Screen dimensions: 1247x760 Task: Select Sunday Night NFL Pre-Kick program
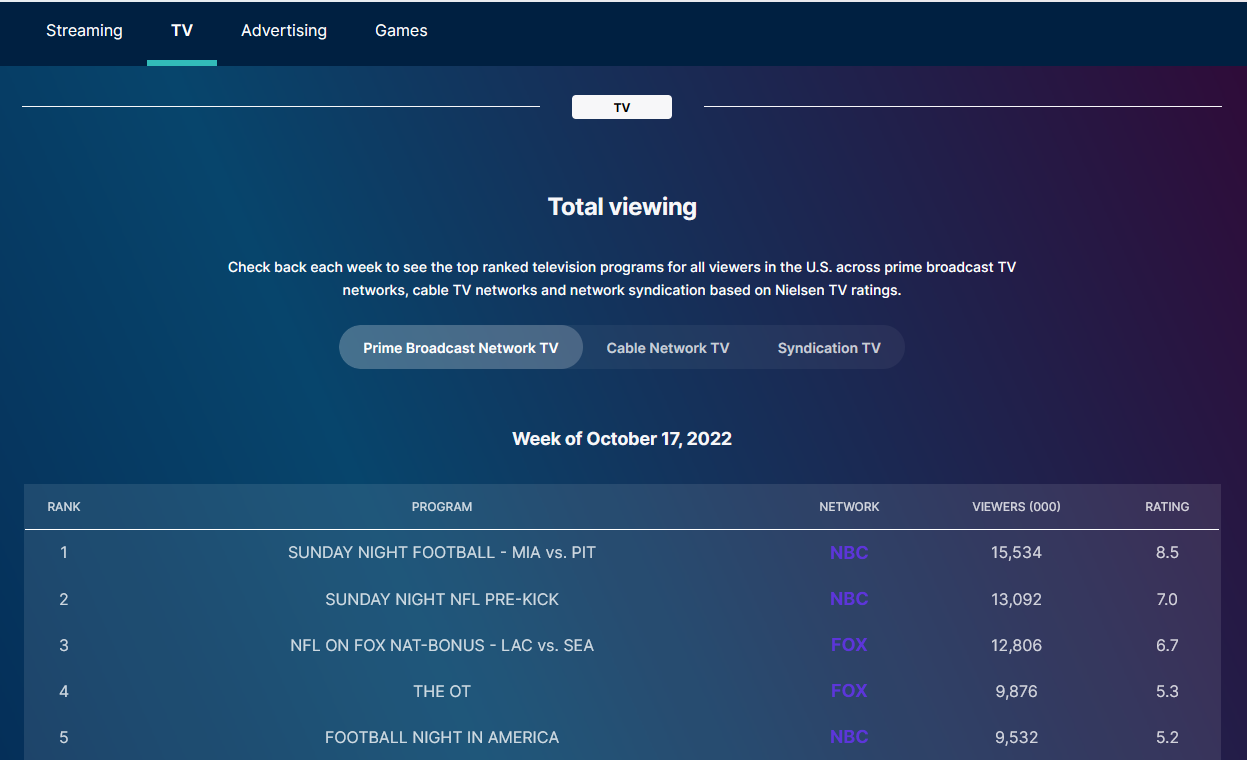[442, 599]
